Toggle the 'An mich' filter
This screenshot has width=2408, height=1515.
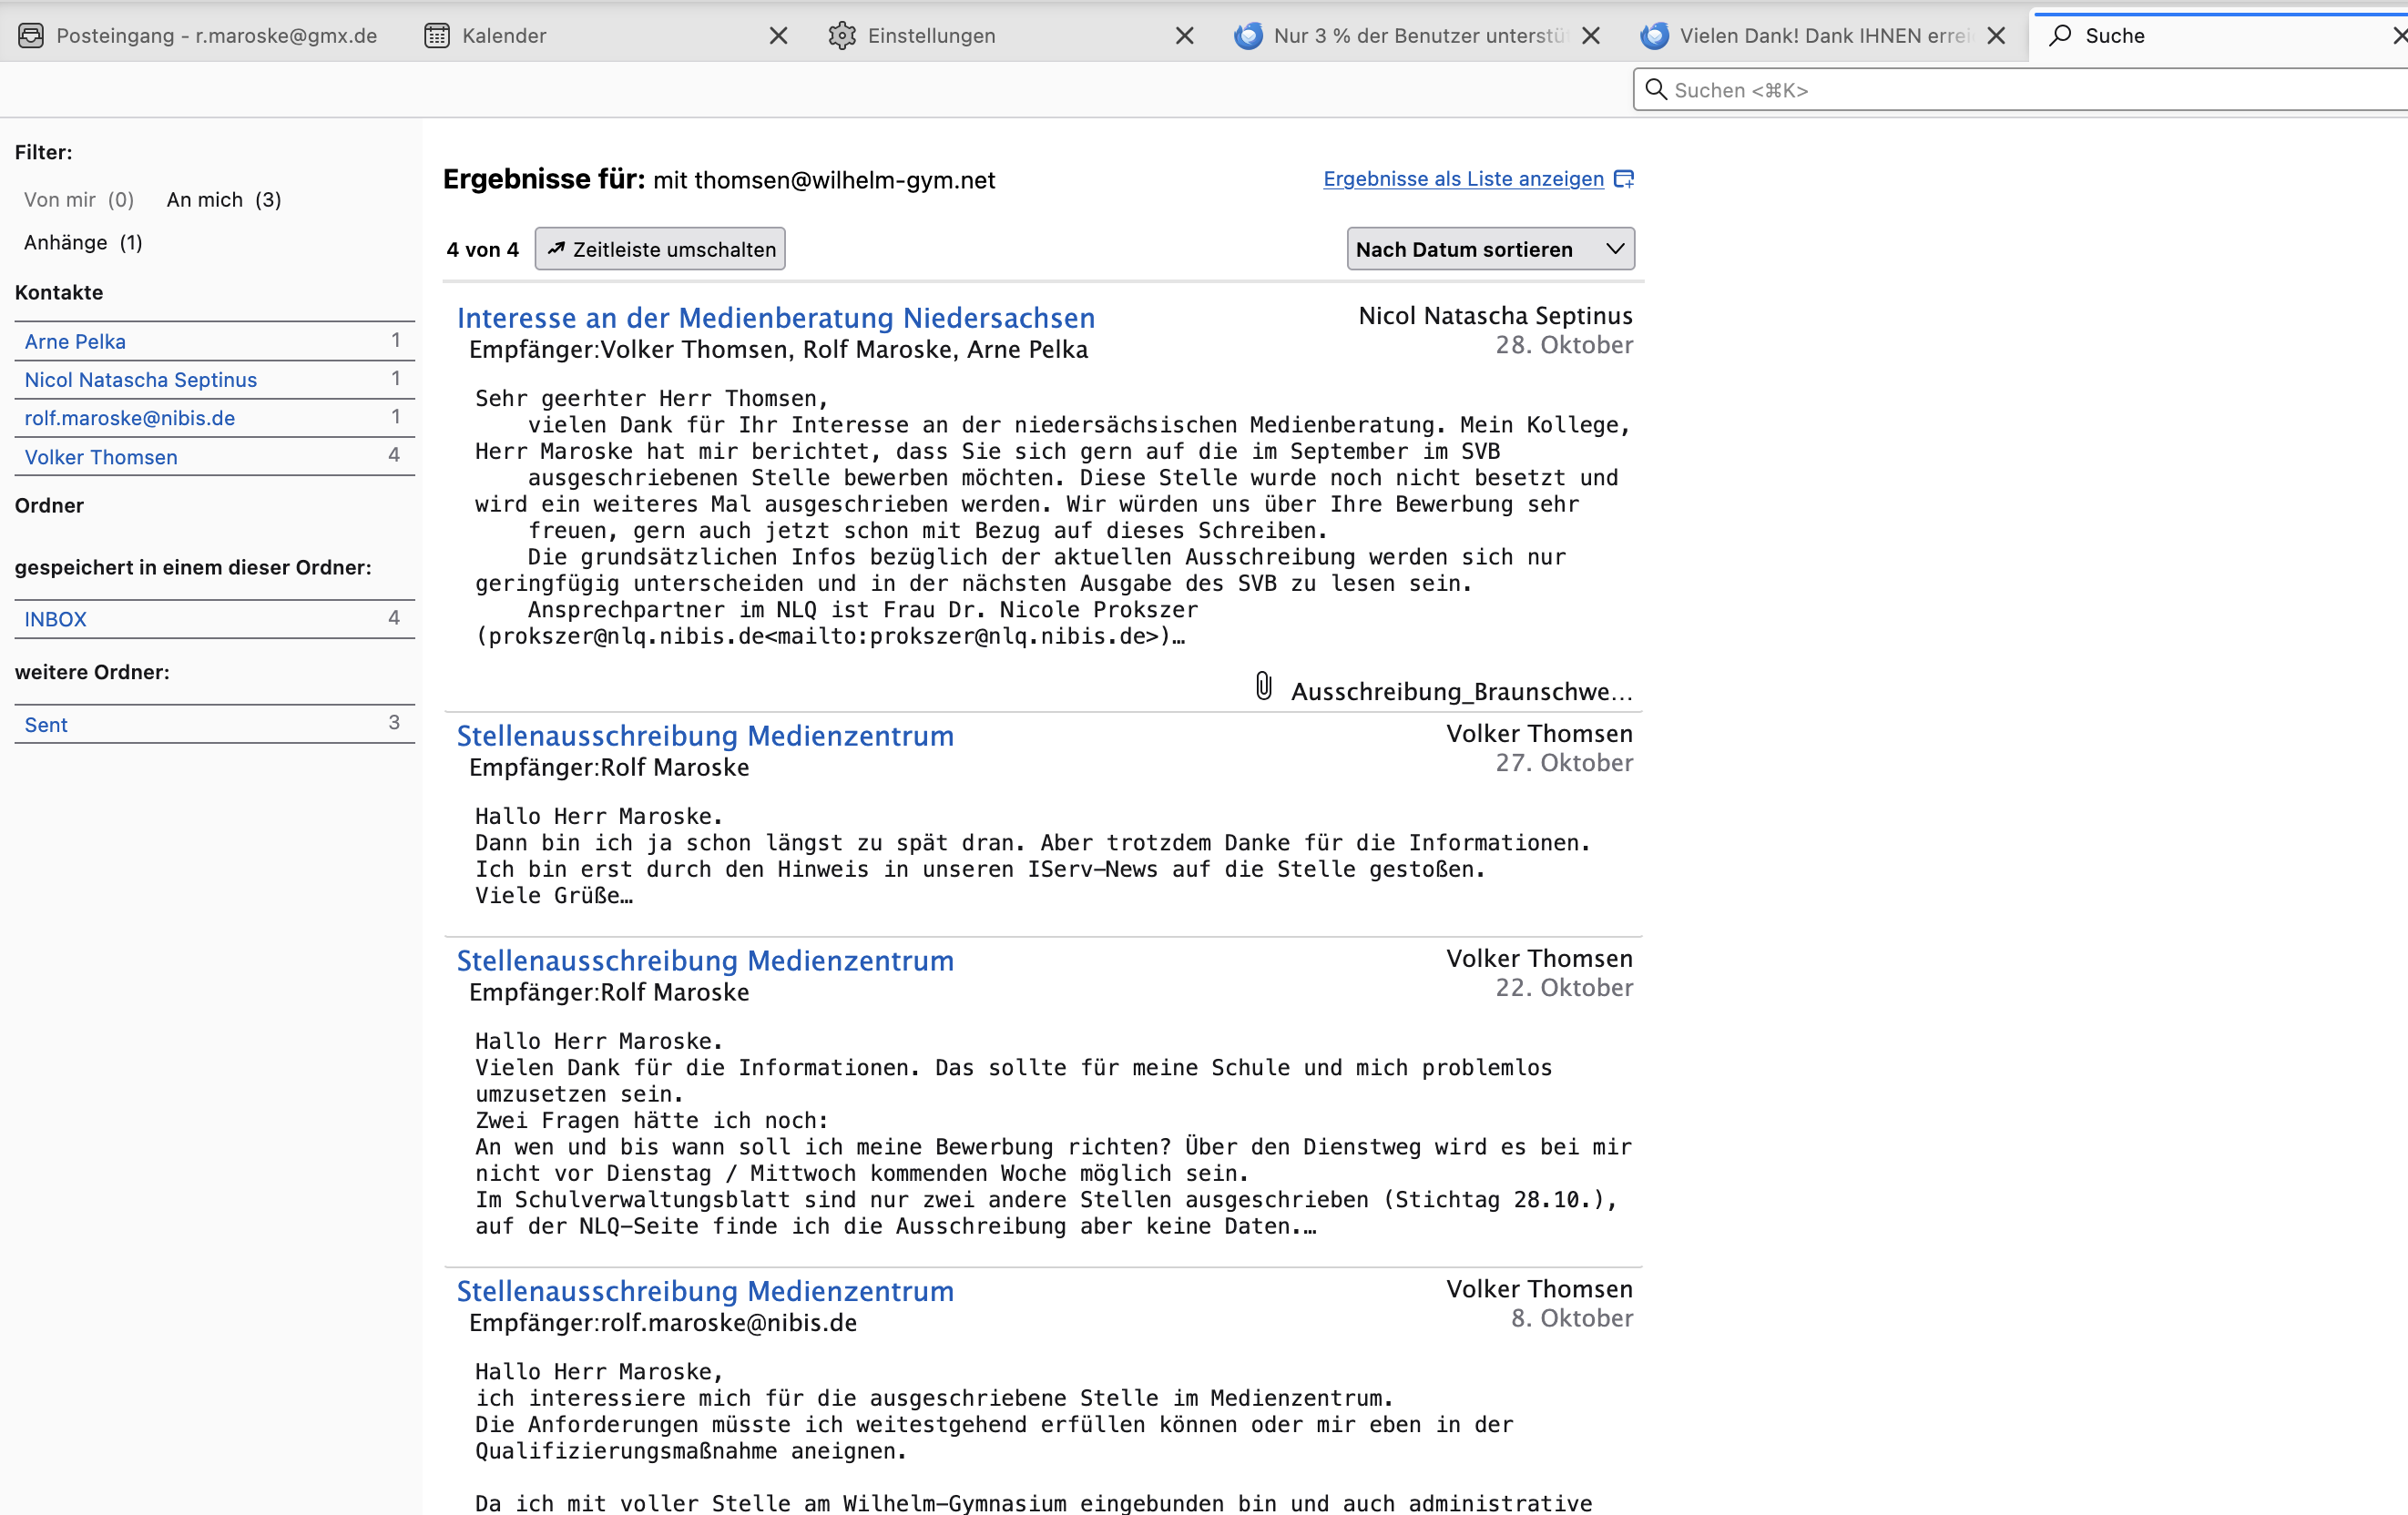click(x=224, y=200)
